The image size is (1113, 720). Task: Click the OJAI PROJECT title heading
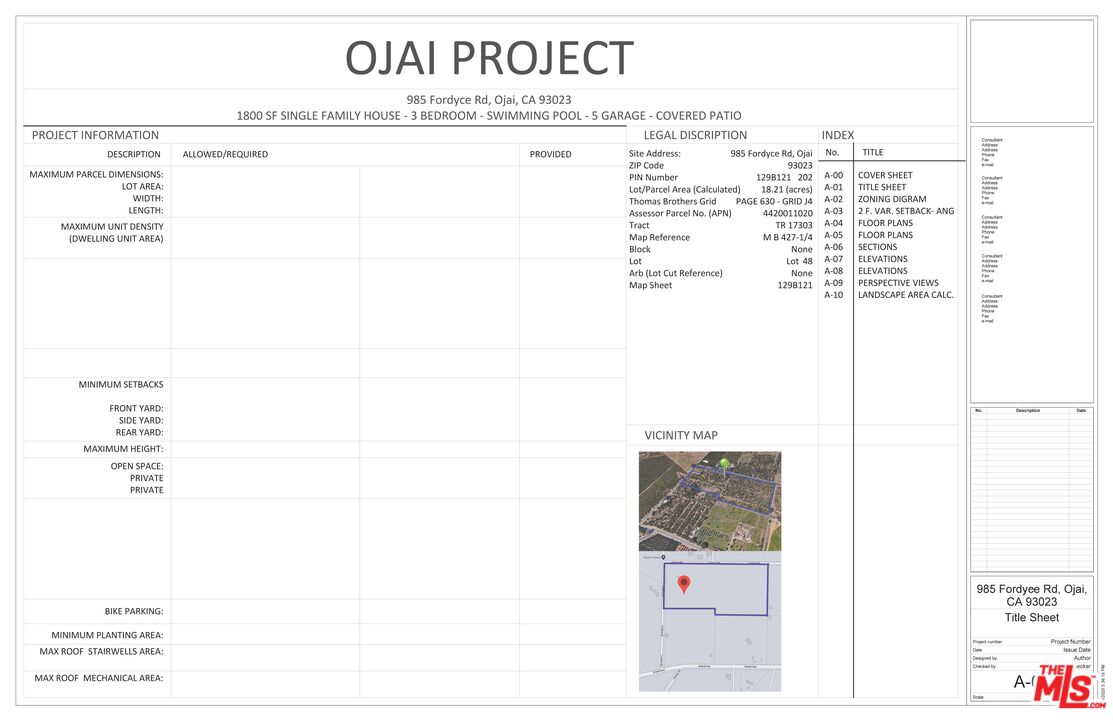tap(489, 58)
